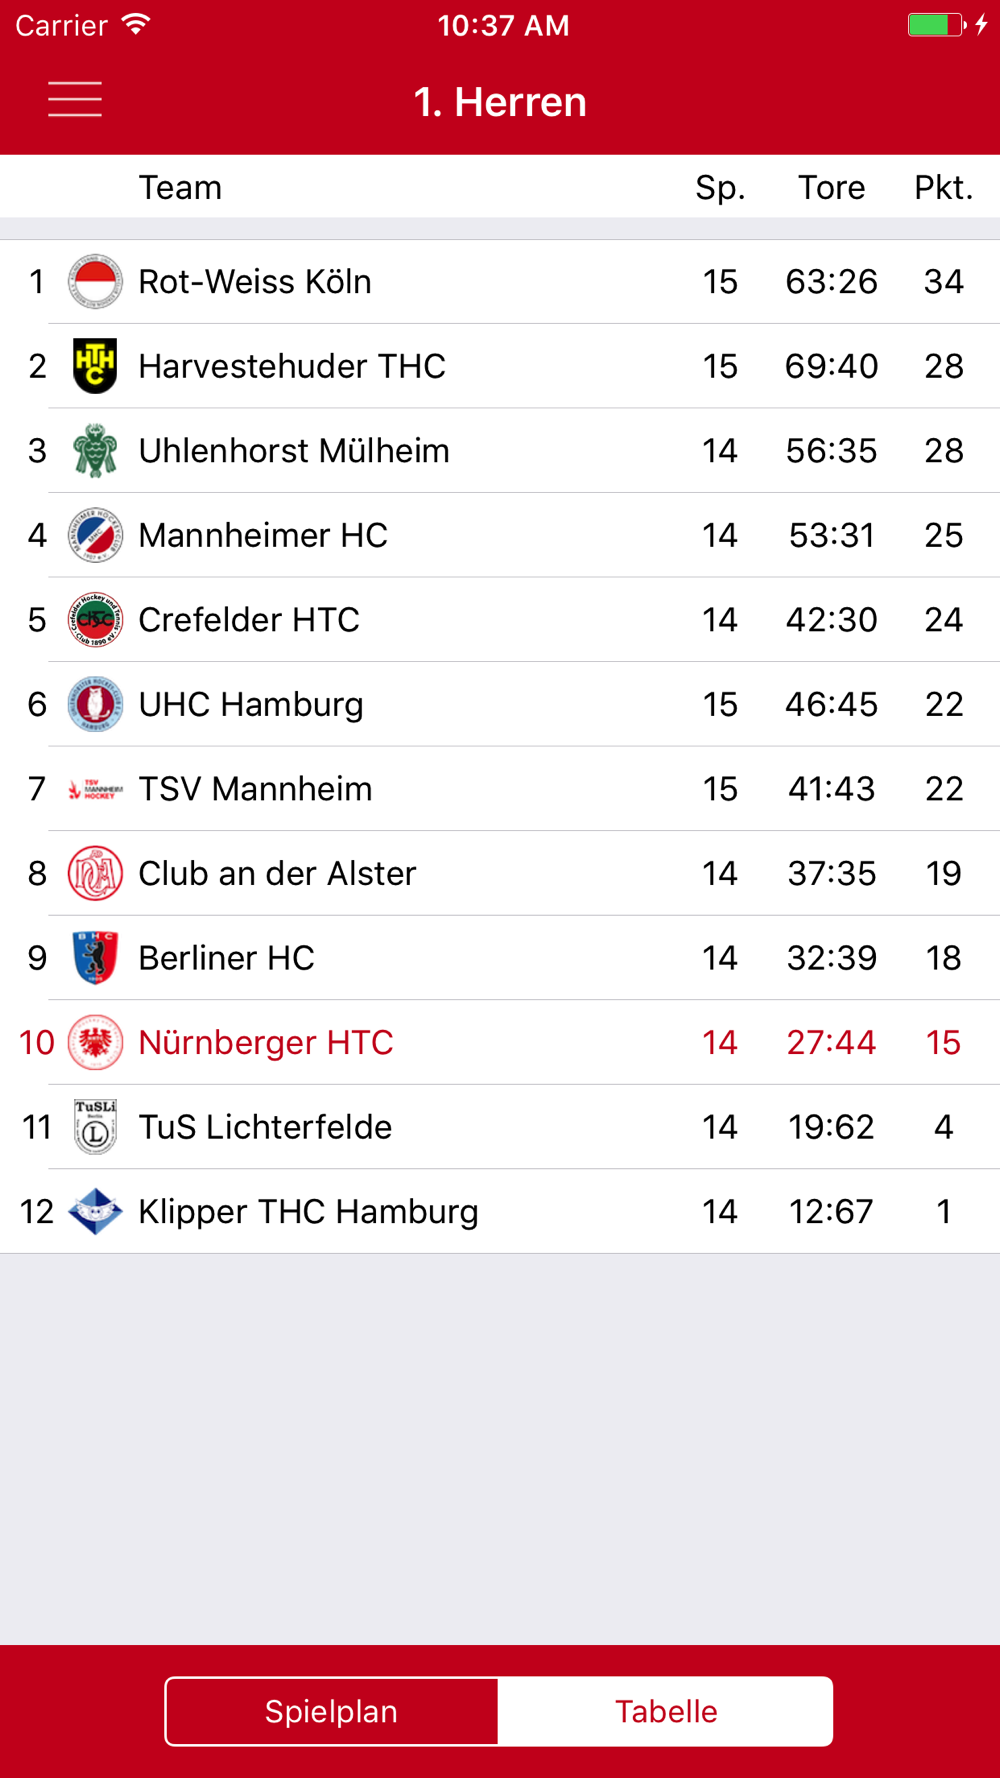Viewport: 1000px width, 1778px height.
Task: Tap the Tore column header
Action: pos(831,187)
